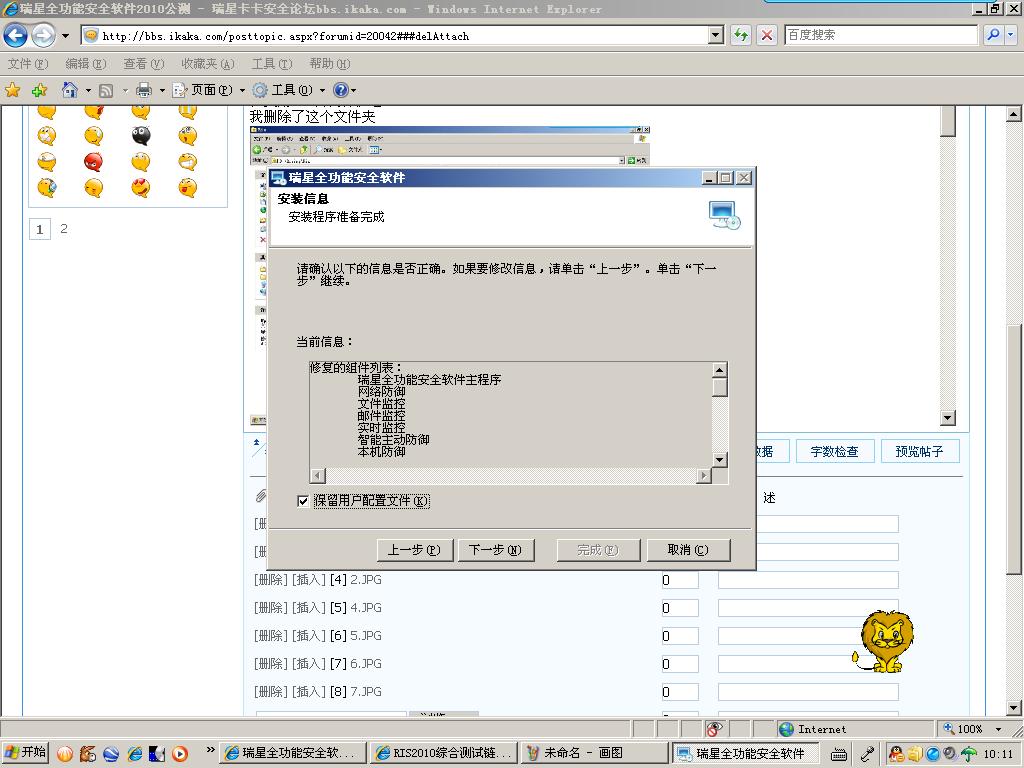Image resolution: width=1024 pixels, height=768 pixels.
Task: Open the 工具(O) gear toolbar dropdown
Action: [289, 90]
